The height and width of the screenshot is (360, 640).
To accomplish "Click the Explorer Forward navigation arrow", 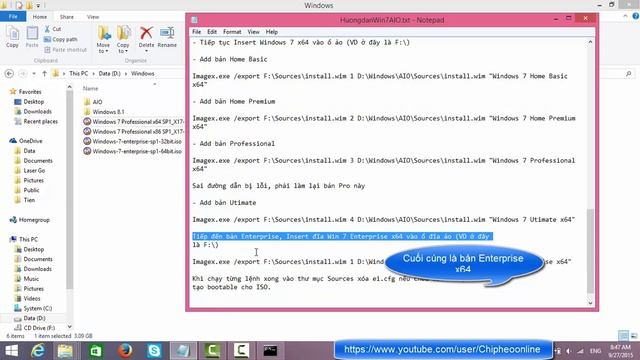I will (x=22, y=73).
